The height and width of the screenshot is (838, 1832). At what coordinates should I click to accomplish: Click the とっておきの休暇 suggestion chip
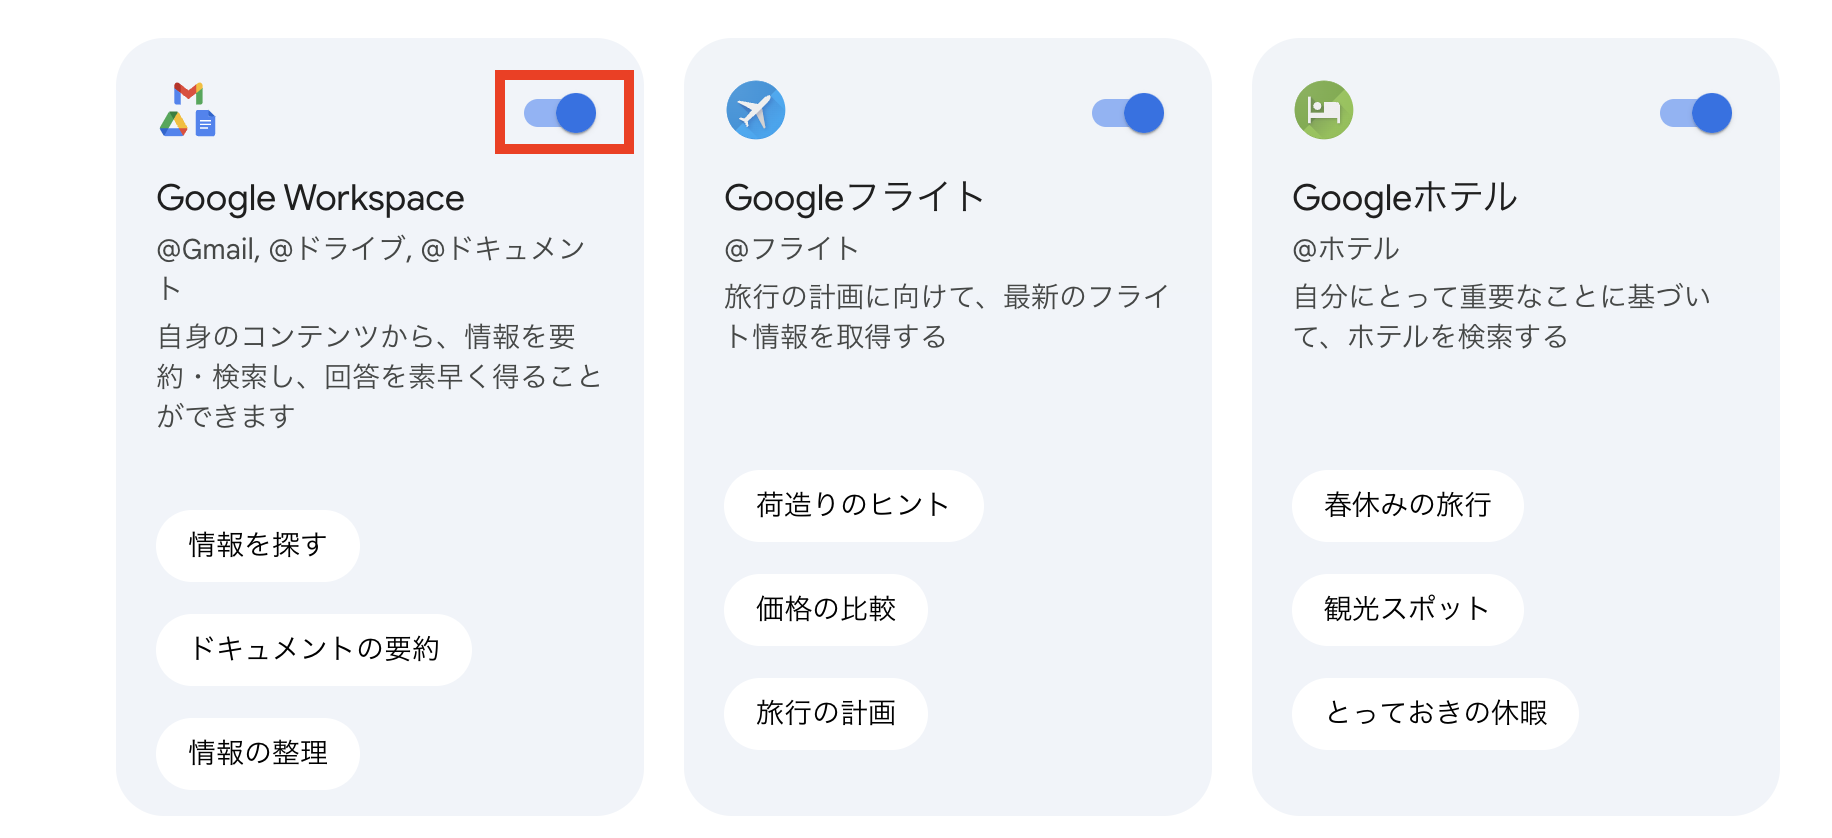click(x=1435, y=713)
